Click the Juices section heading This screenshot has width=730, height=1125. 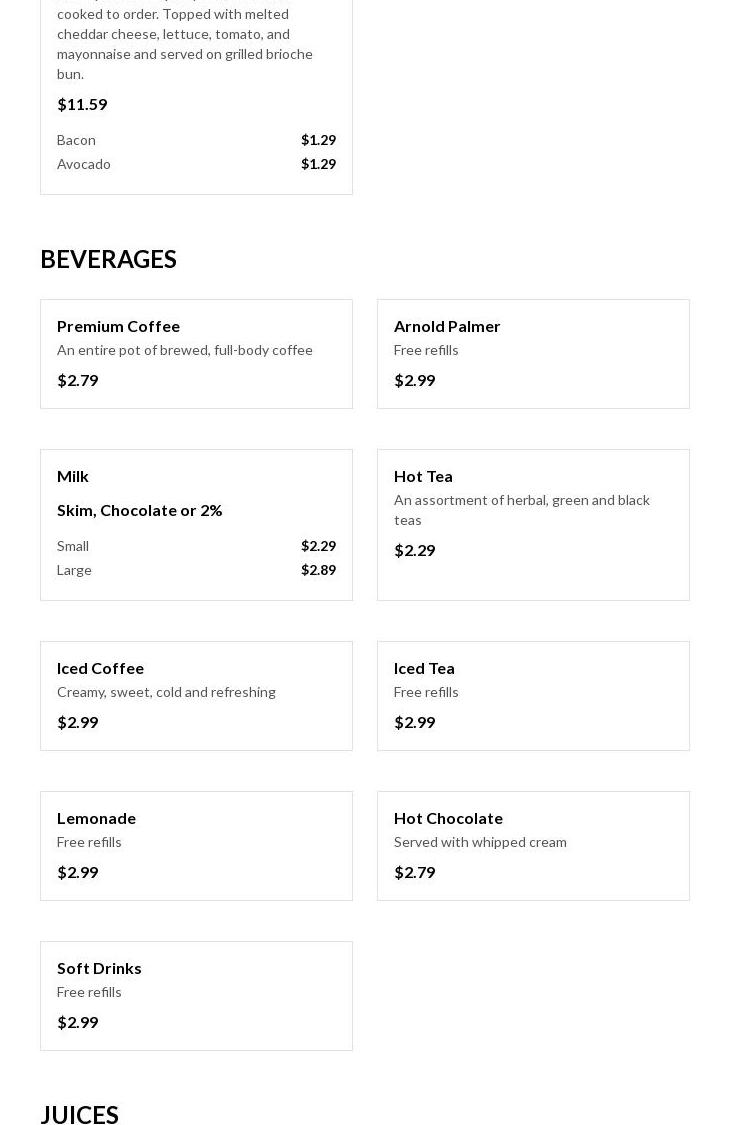79,1114
